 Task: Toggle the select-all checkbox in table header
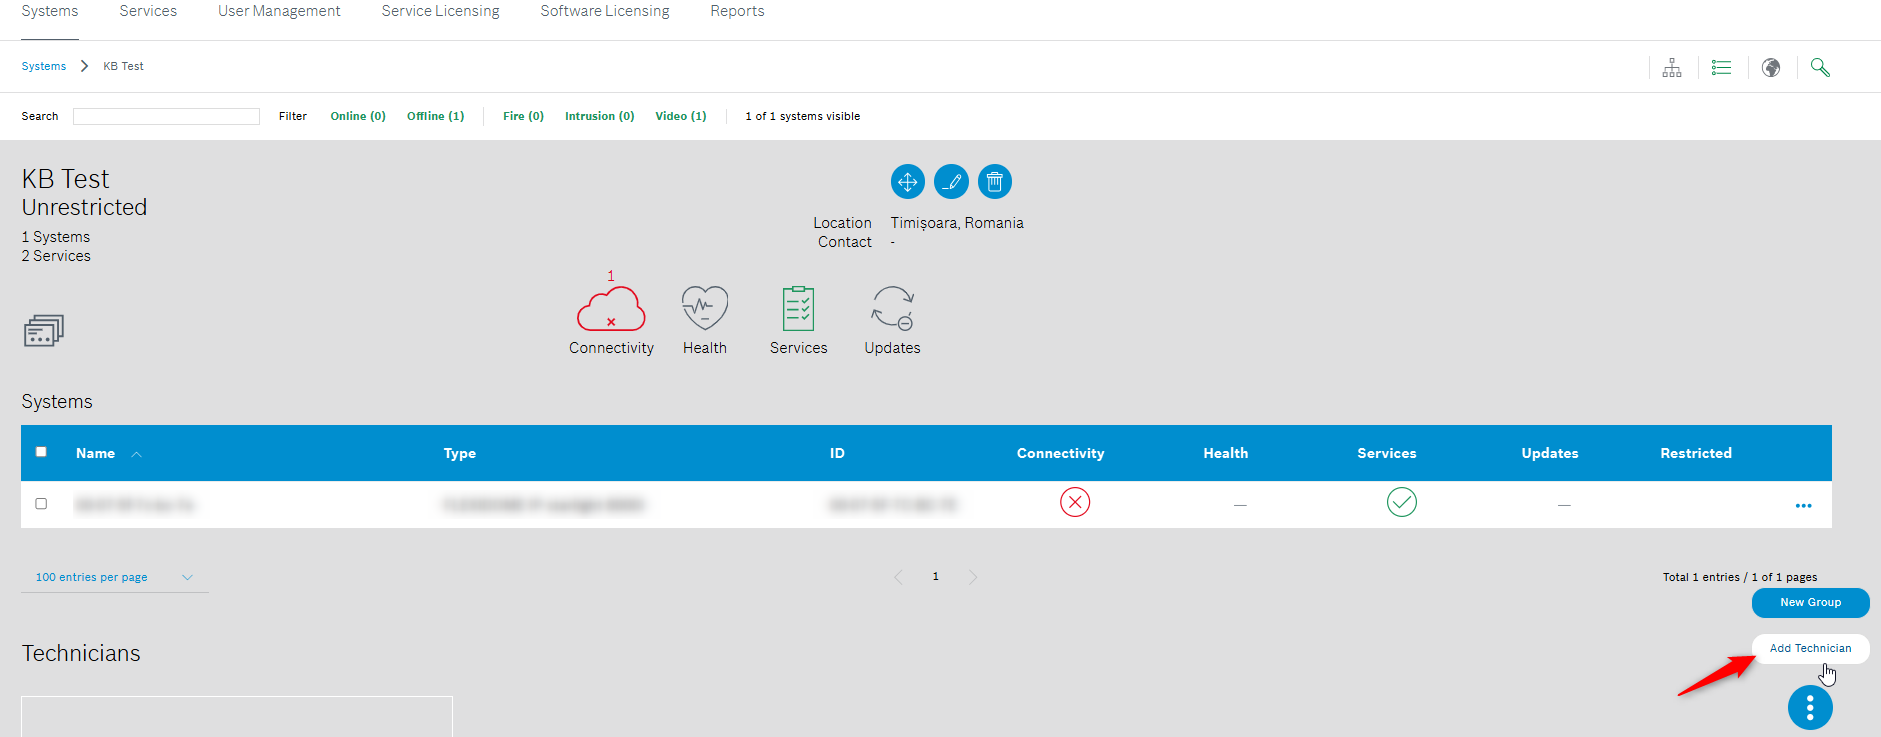tap(41, 452)
